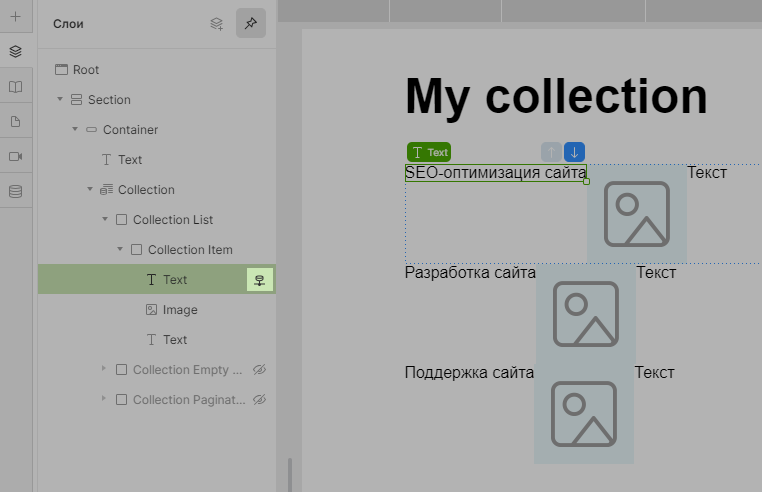Toggle the pin panel button
The width and height of the screenshot is (762, 492).
tap(251, 23)
